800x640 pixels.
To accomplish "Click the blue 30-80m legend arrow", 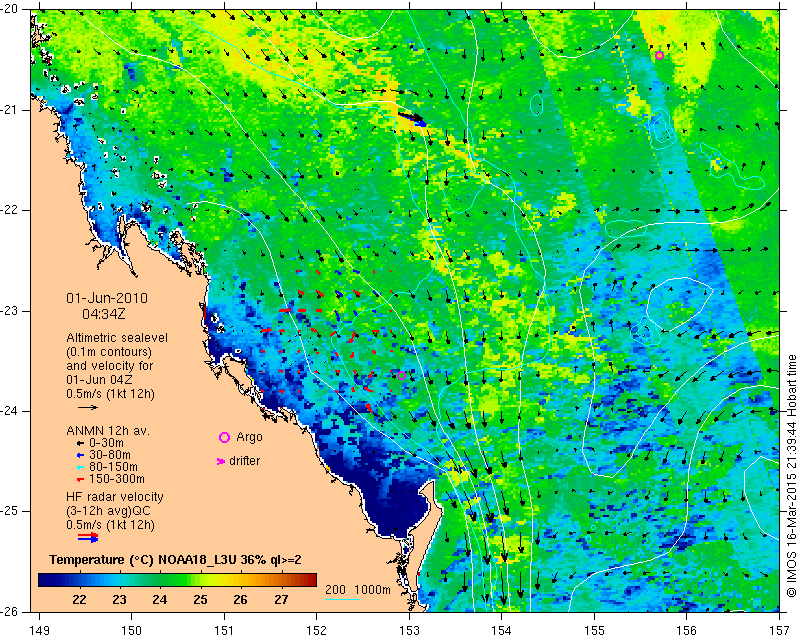I will point(80,455).
